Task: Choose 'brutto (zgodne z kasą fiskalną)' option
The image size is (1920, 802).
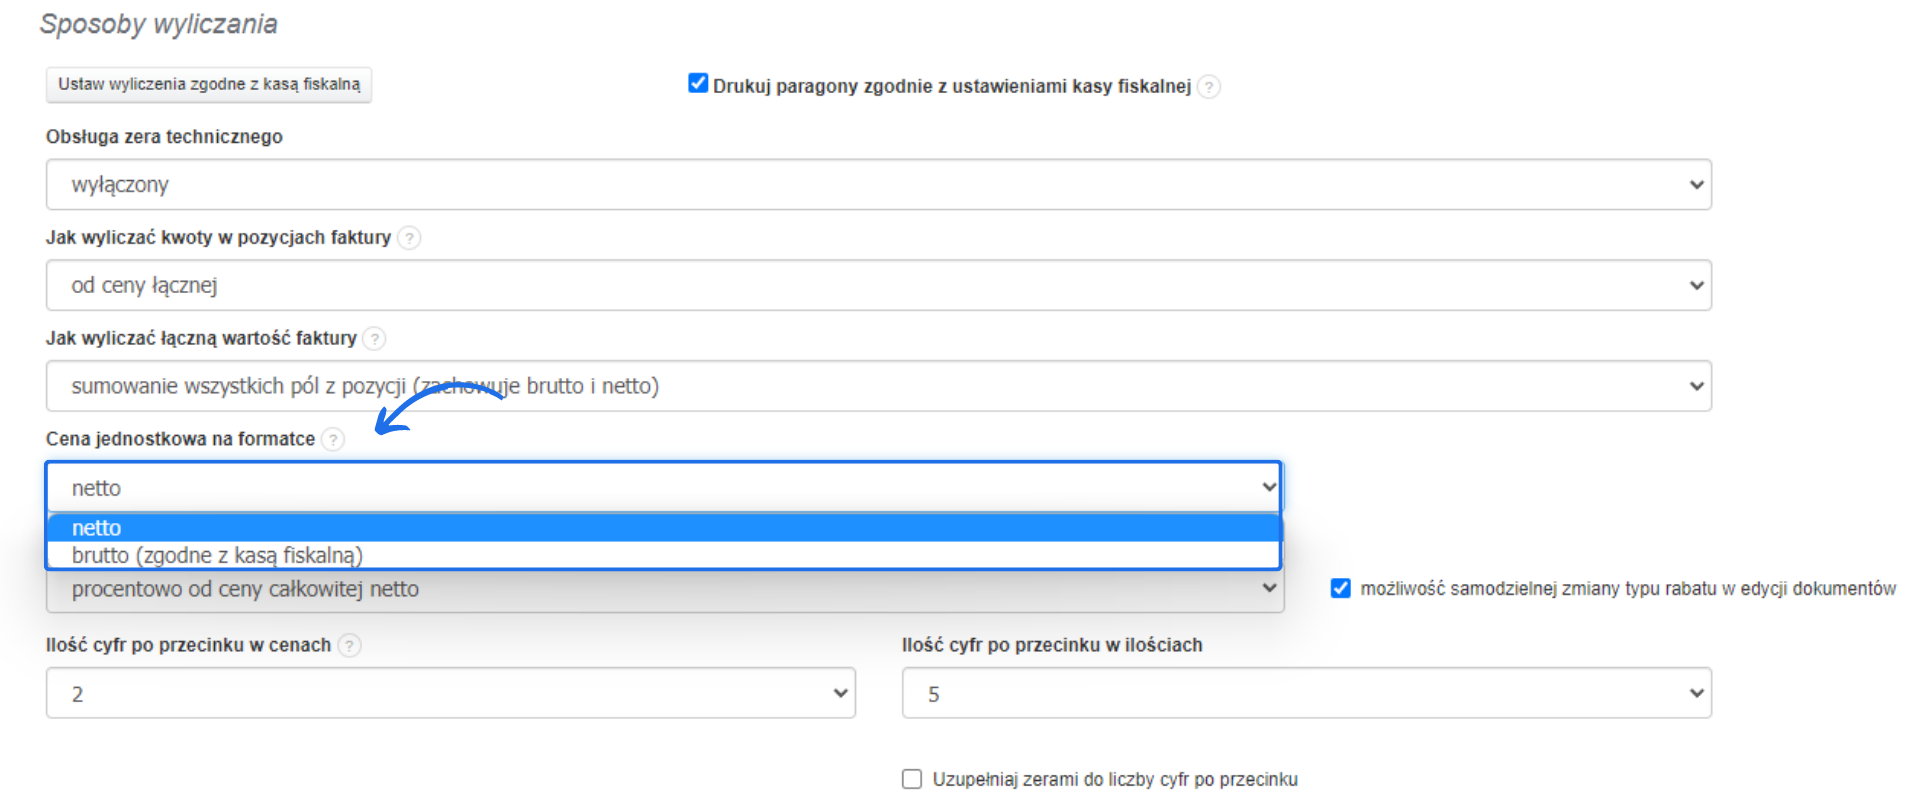Action: click(x=664, y=556)
